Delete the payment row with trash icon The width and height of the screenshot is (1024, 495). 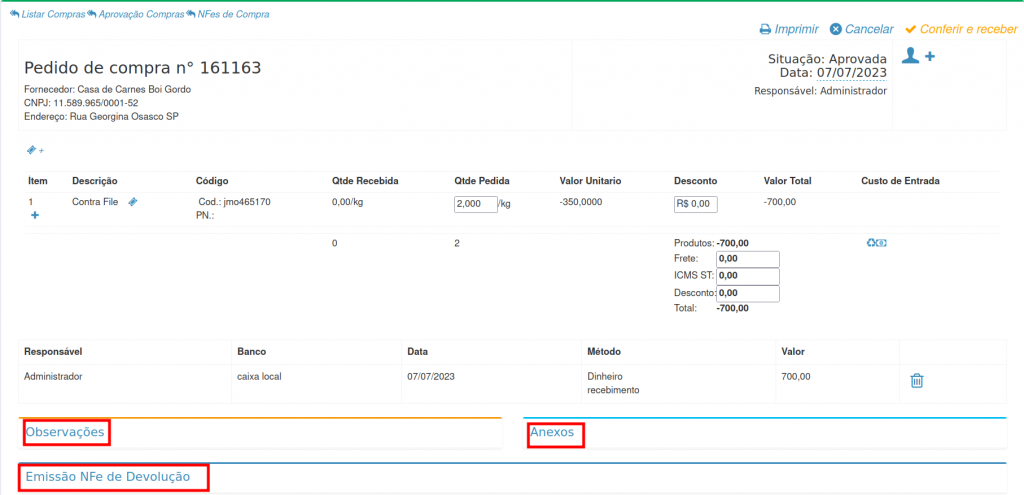[917, 380]
